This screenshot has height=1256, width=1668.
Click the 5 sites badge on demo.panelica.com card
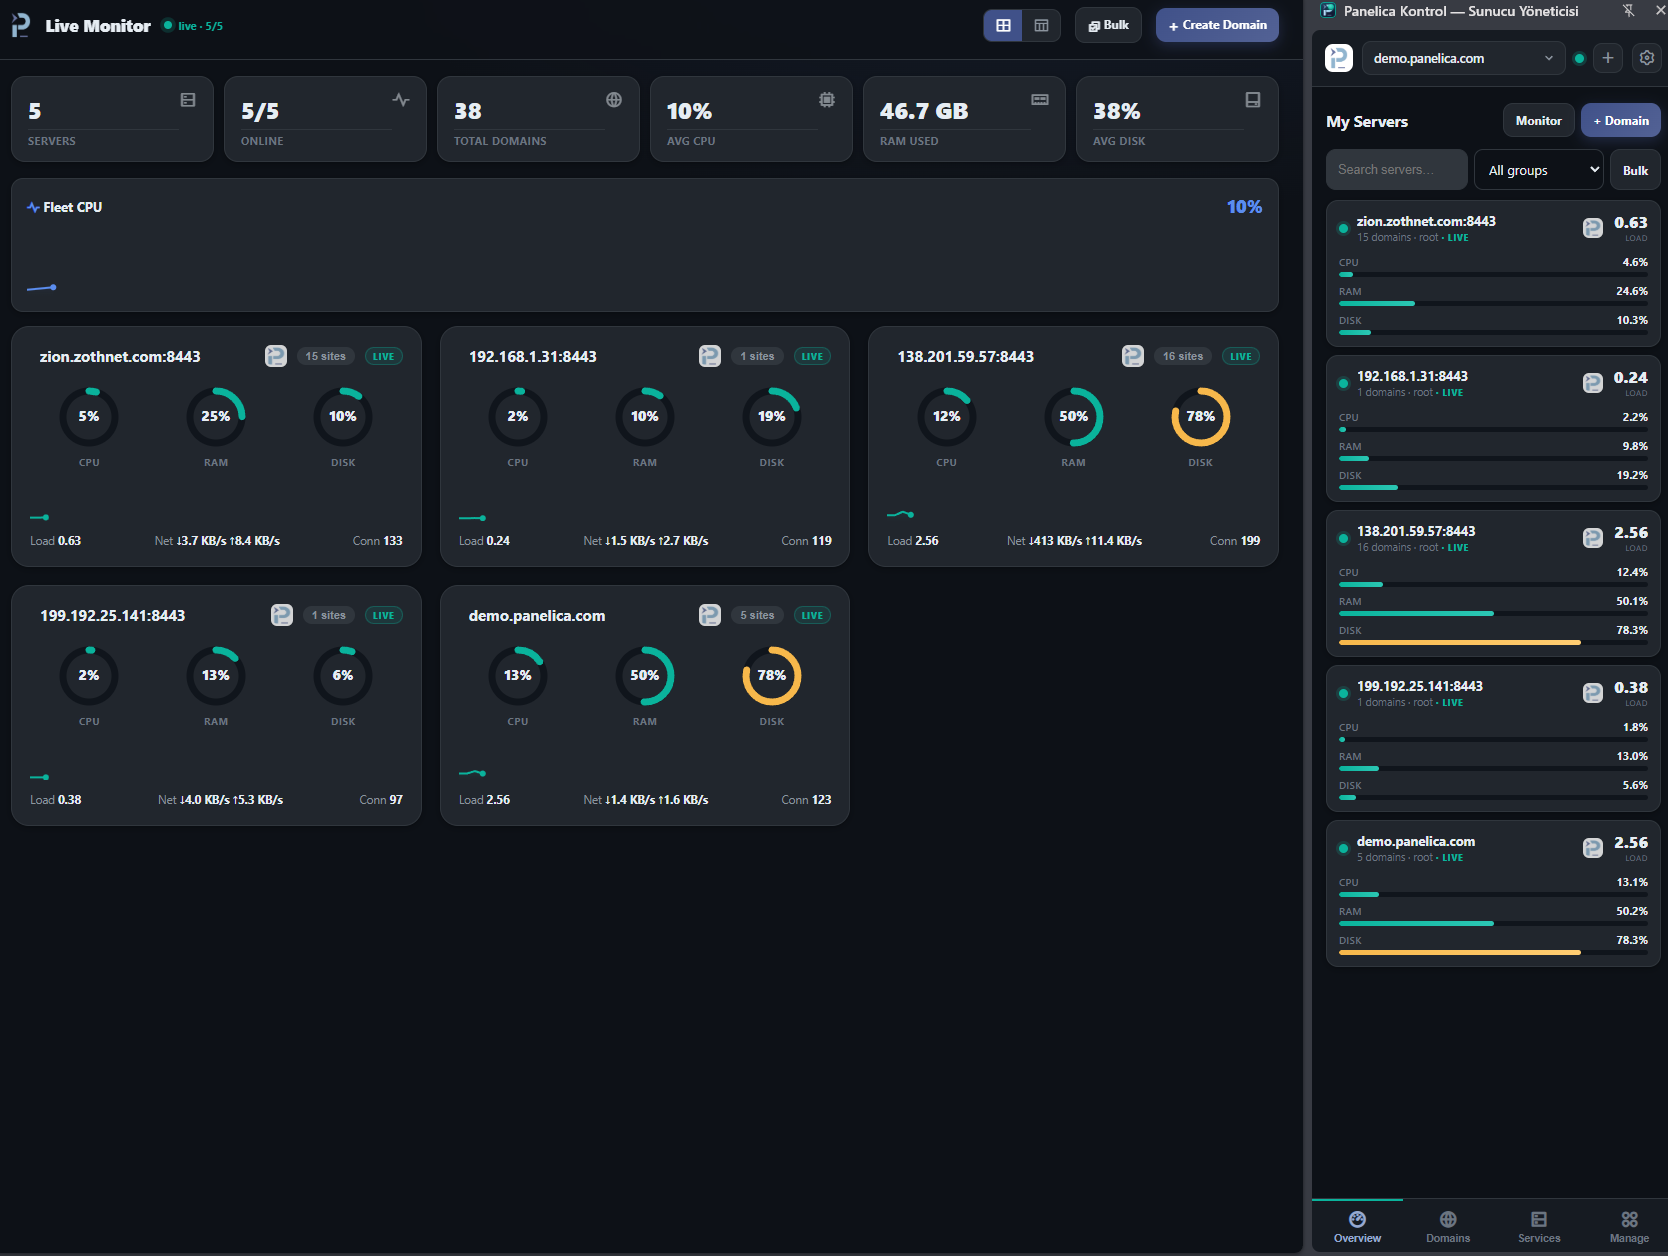(757, 615)
